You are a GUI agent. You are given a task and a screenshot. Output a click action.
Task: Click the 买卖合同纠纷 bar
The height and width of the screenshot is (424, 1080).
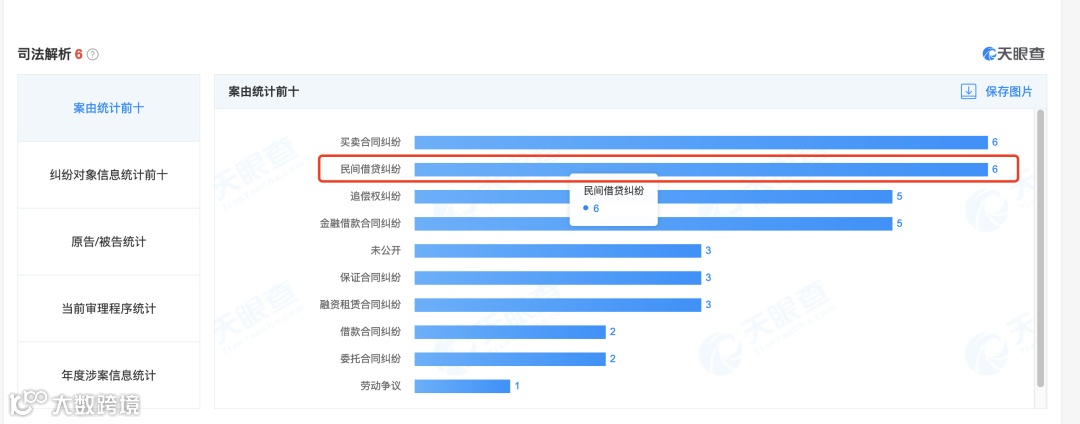click(x=701, y=142)
